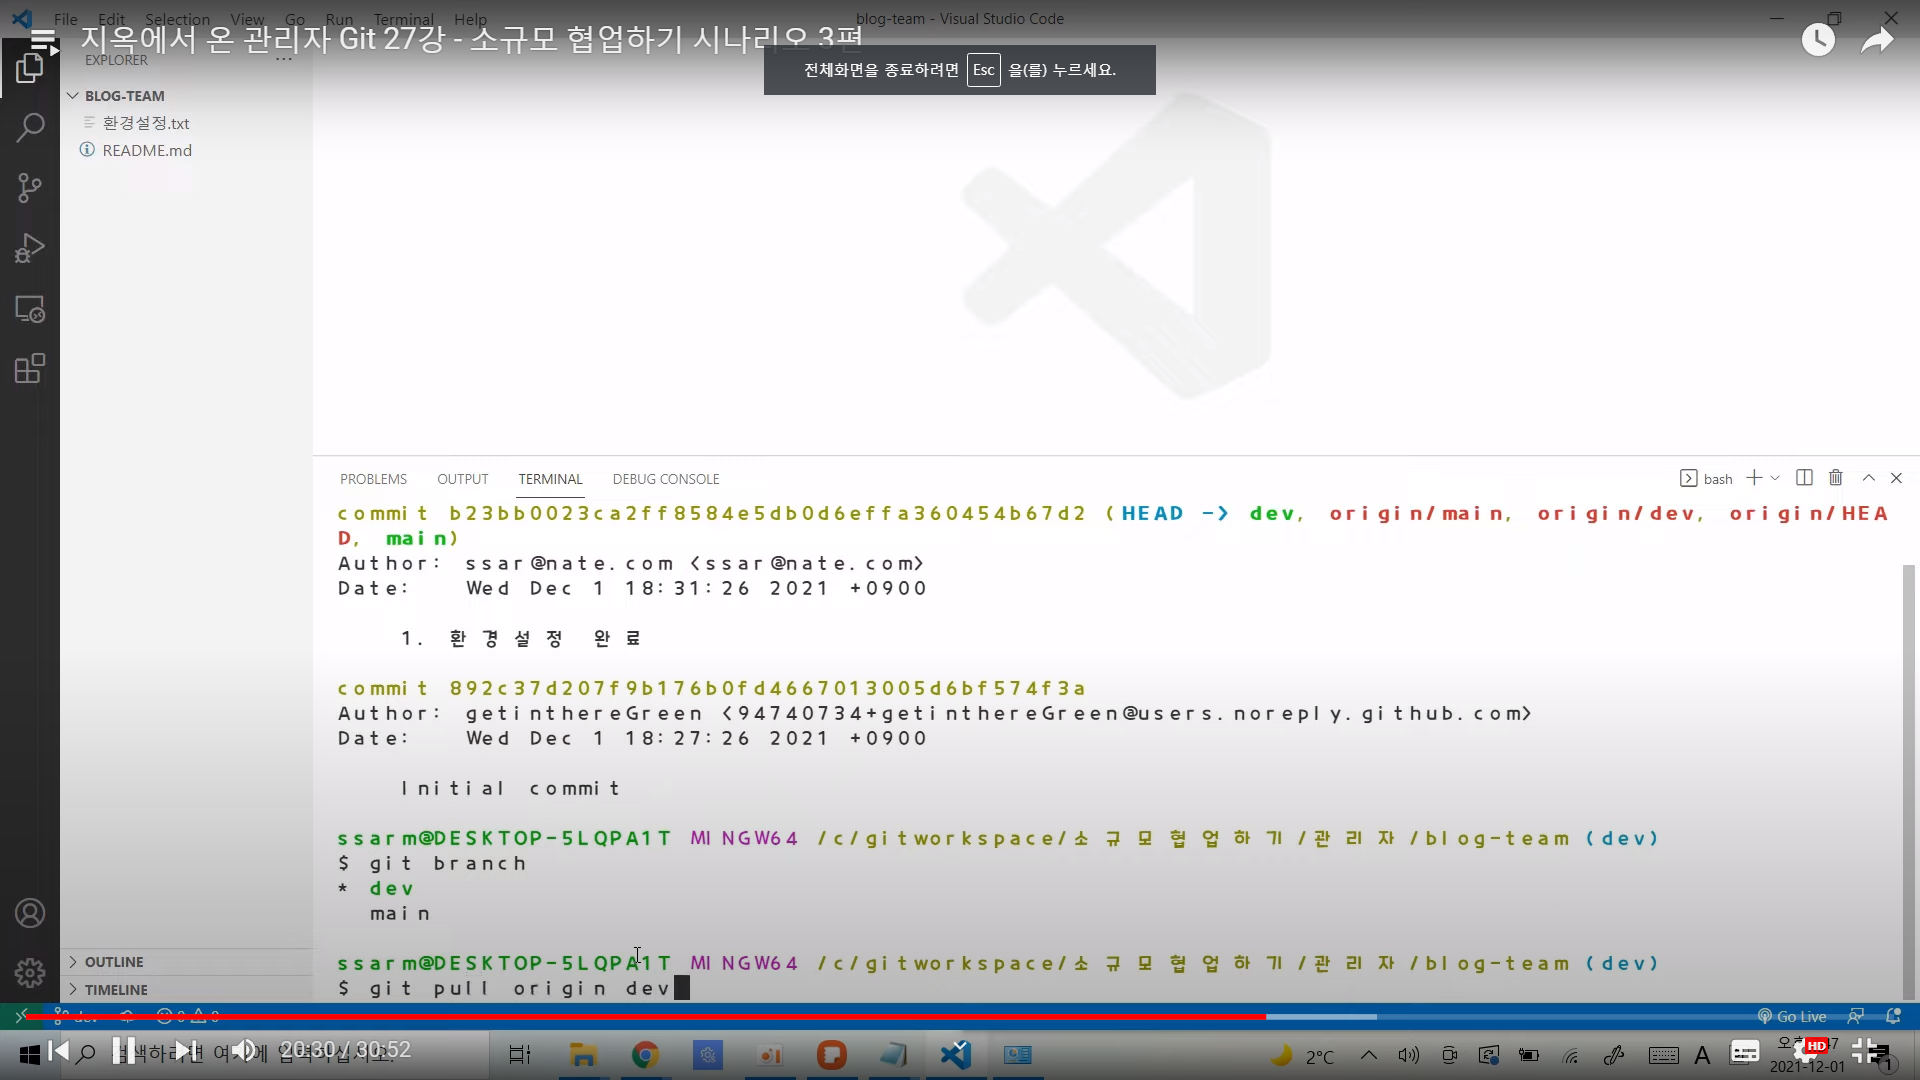The image size is (1920, 1080).
Task: Open the Explorer view in the activity bar
Action: pos(30,68)
